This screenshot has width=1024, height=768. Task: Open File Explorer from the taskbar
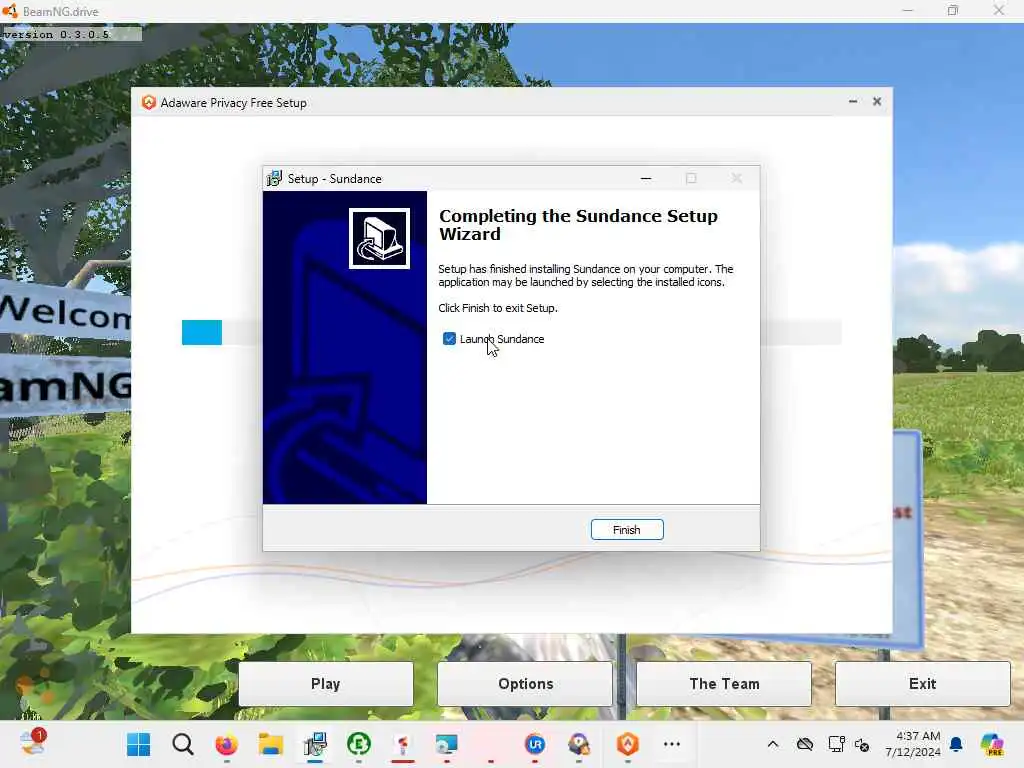(x=270, y=744)
